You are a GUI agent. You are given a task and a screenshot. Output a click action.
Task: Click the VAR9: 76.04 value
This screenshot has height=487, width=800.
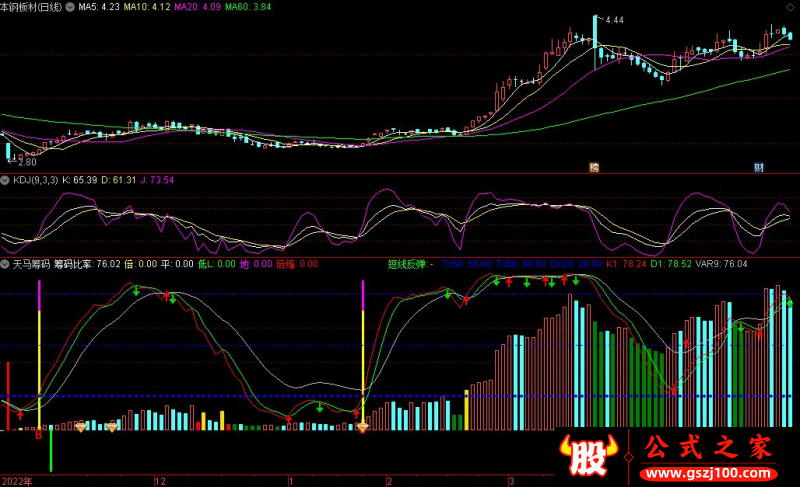(x=721, y=264)
